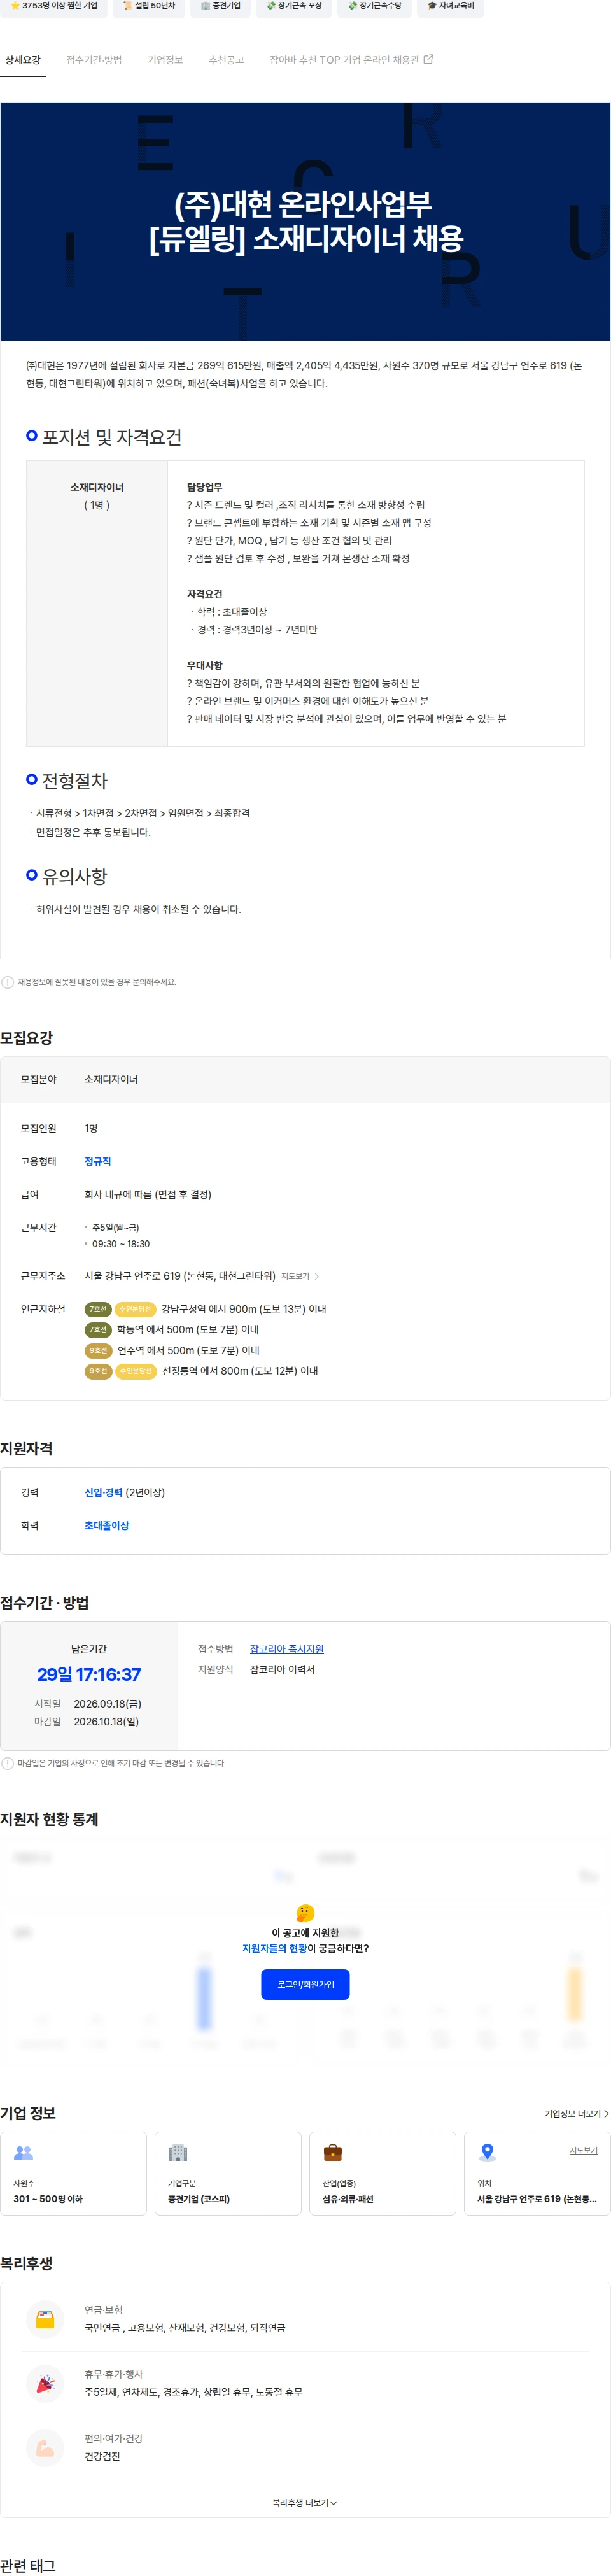Click the 잡코리아 즉시지원 link
Viewport: 611px width, 2576px height.
(x=287, y=1649)
